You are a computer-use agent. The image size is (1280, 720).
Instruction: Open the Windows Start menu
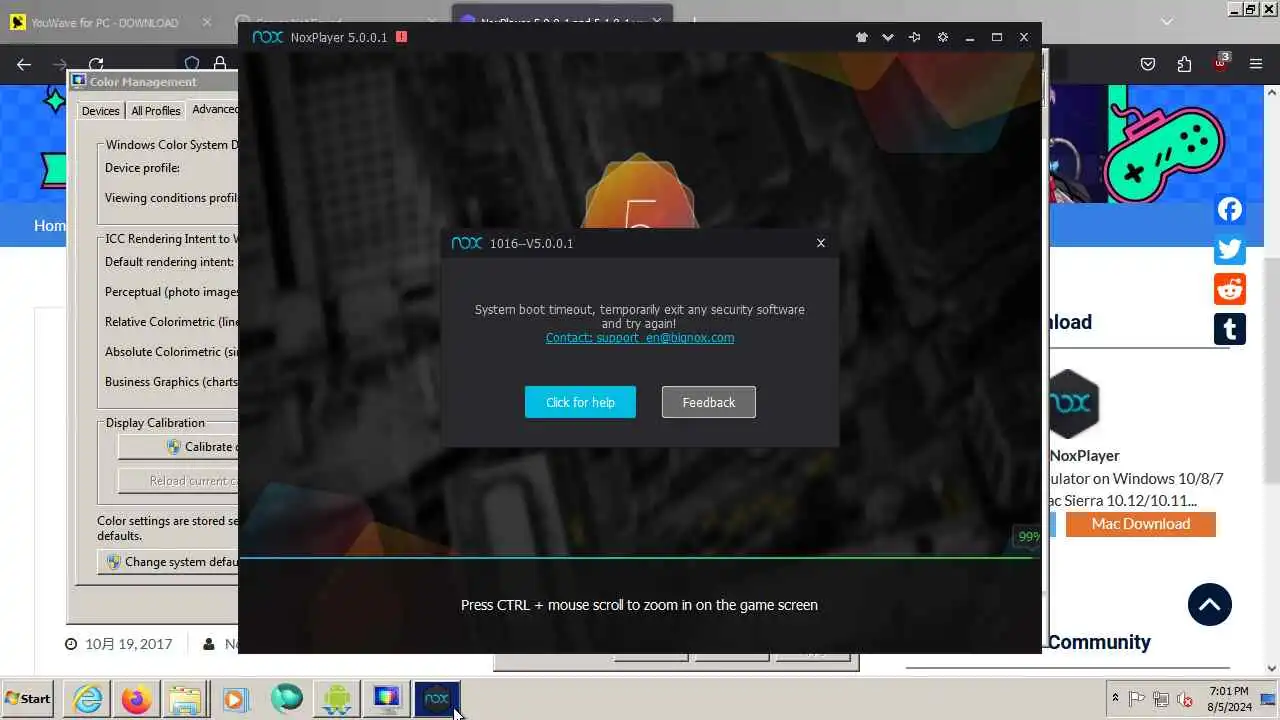(x=28, y=699)
